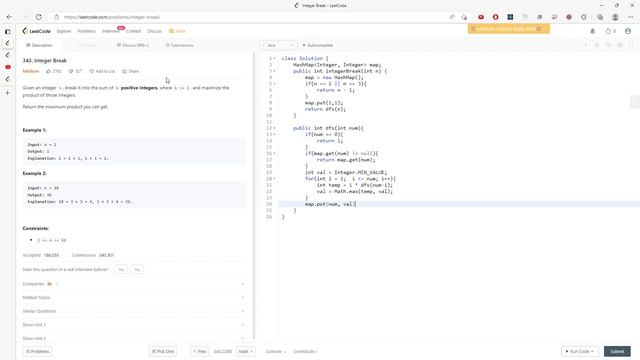The width and height of the screenshot is (640, 360).
Task: Open the editor settings gear icon
Action: point(620,45)
